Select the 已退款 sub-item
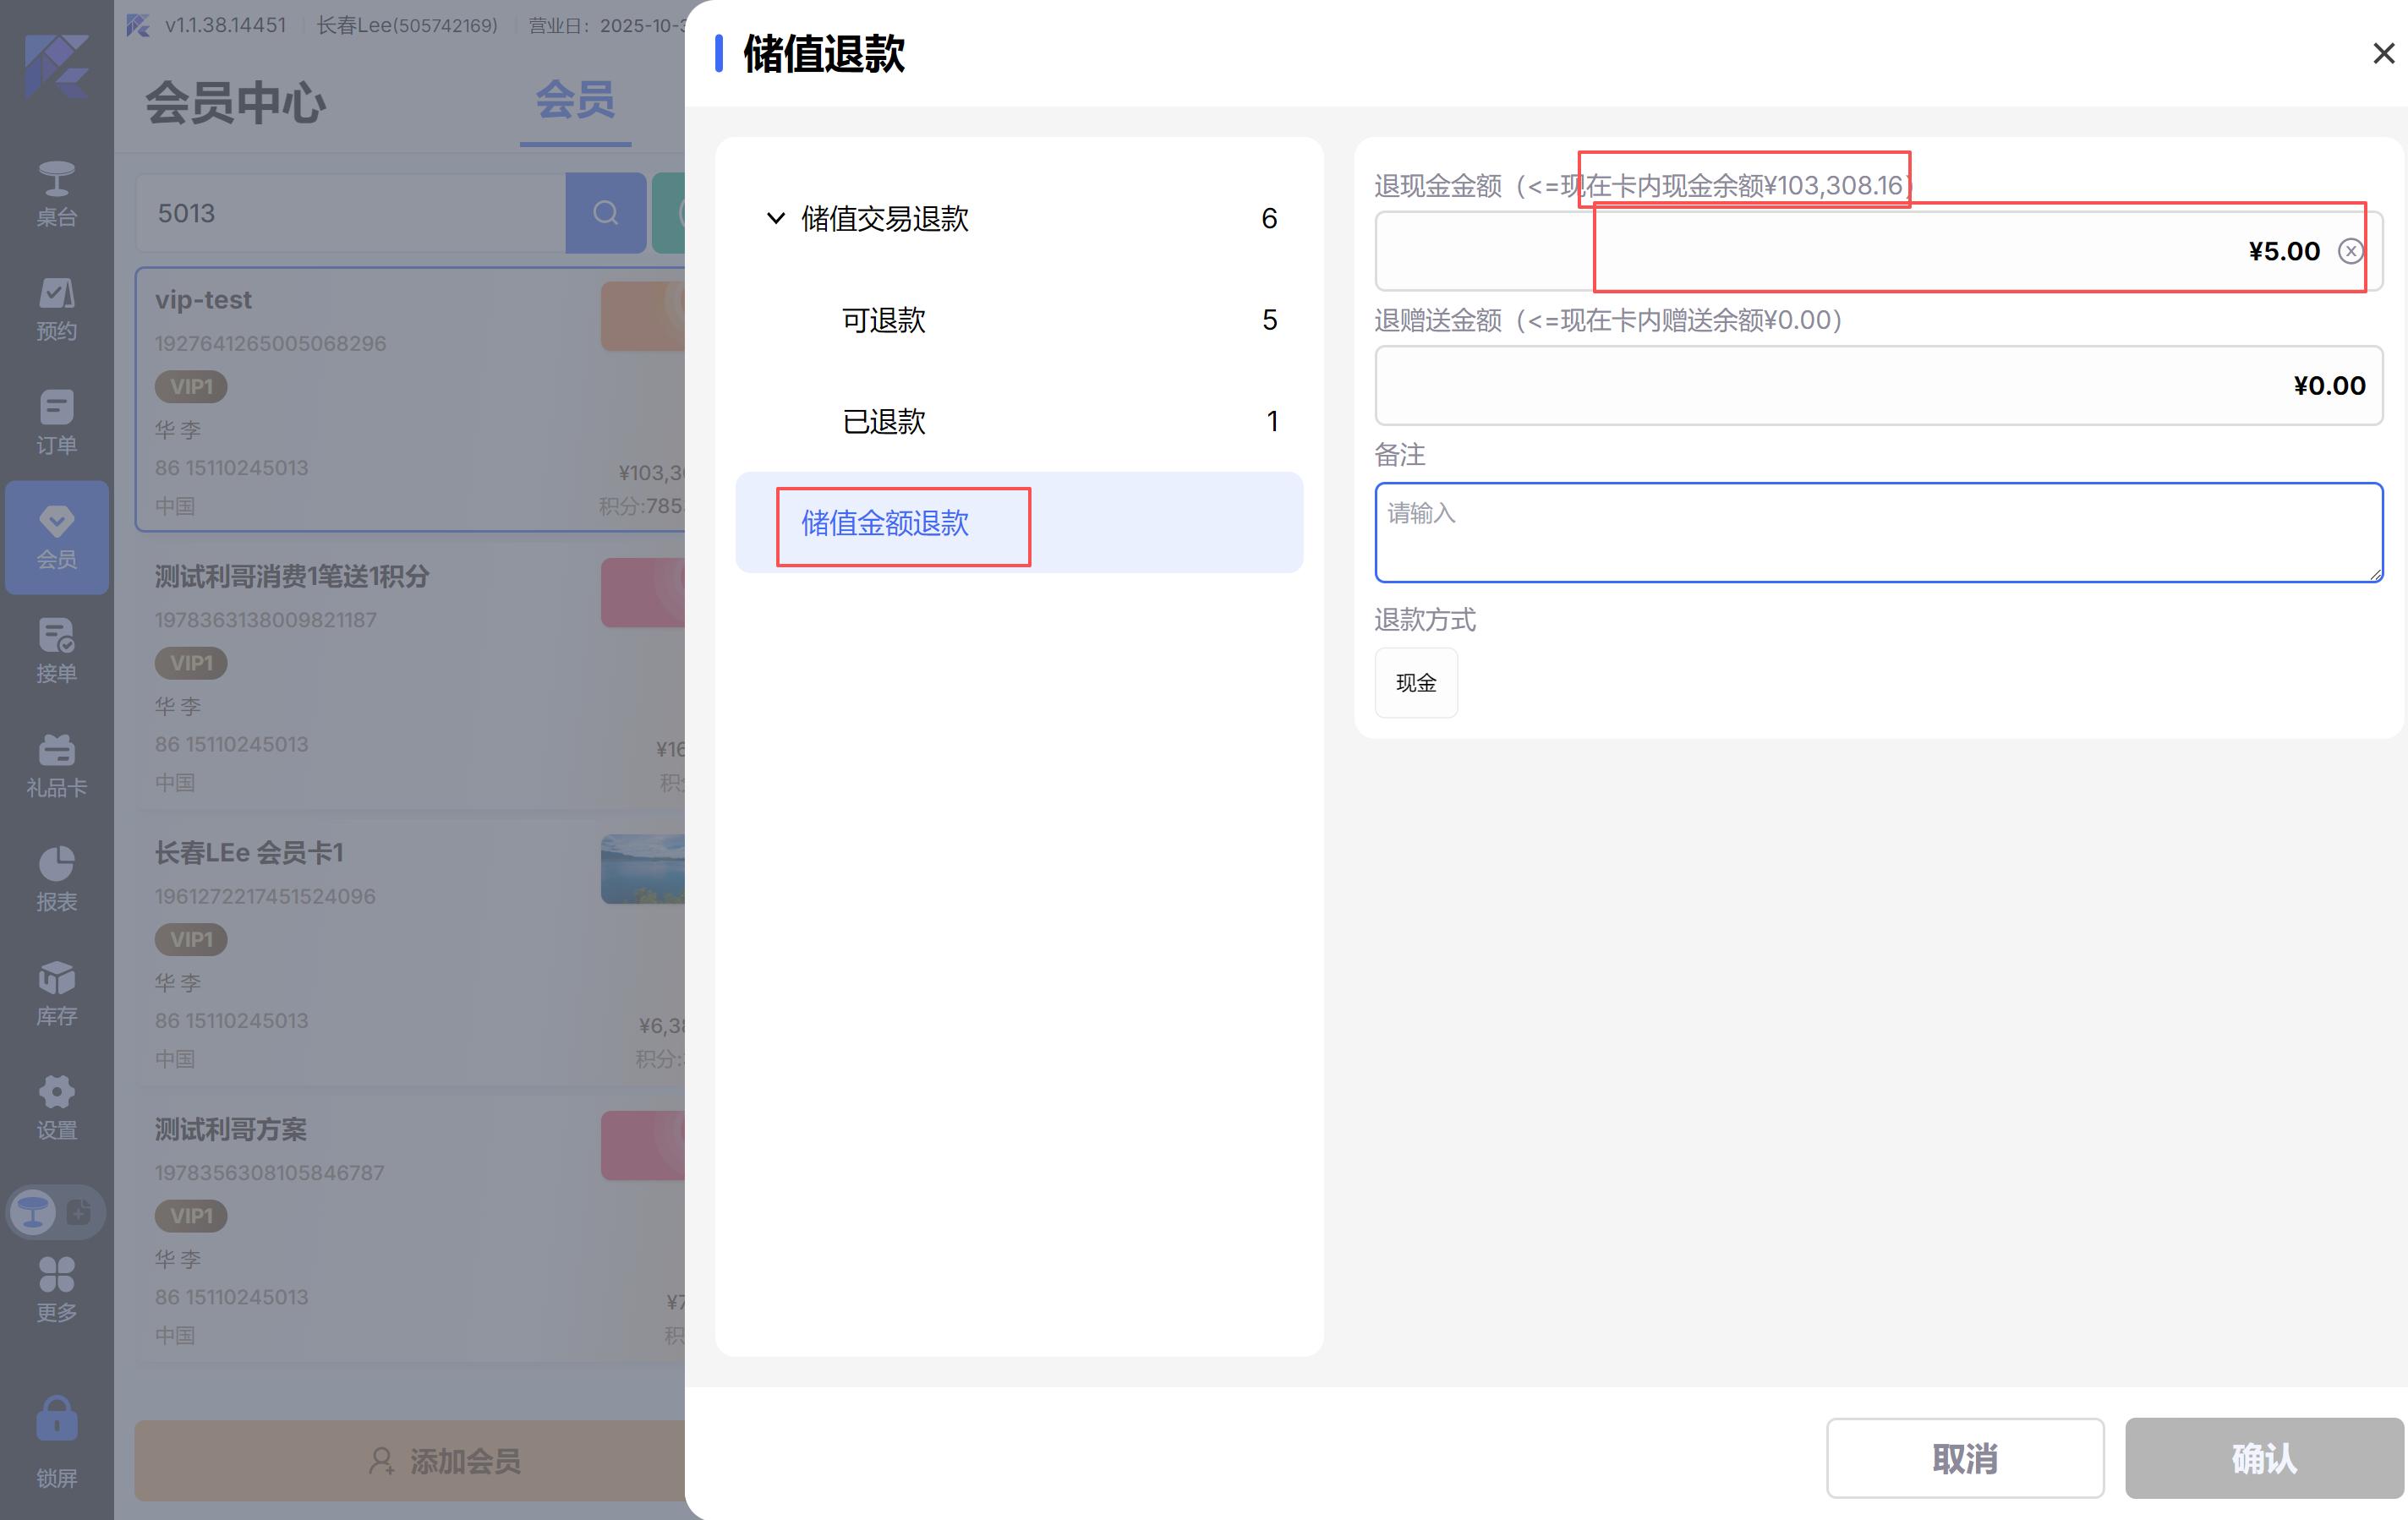Viewport: 2408px width, 1520px height. [883, 421]
